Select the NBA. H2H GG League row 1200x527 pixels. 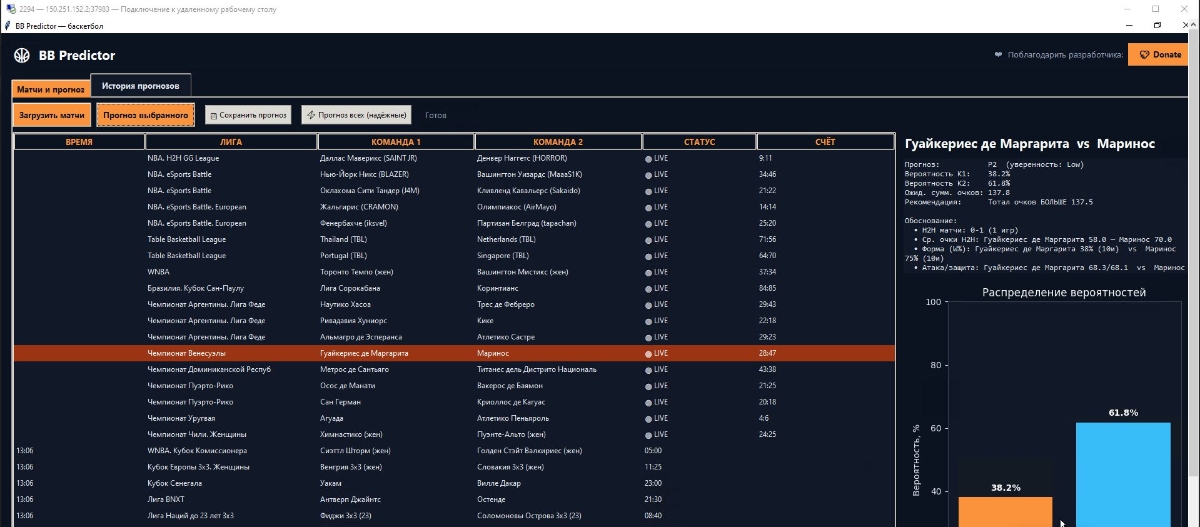coord(453,158)
